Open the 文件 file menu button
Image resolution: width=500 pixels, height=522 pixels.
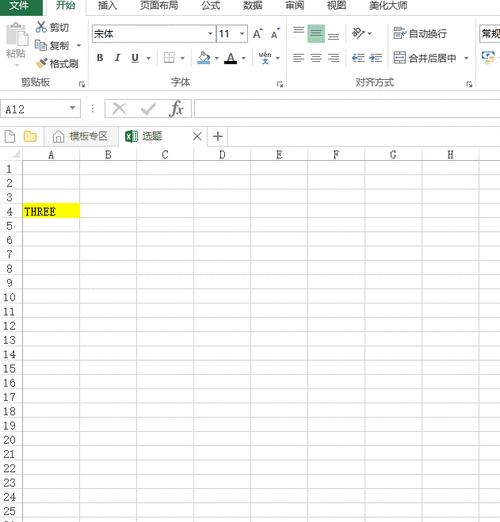coord(19,5)
